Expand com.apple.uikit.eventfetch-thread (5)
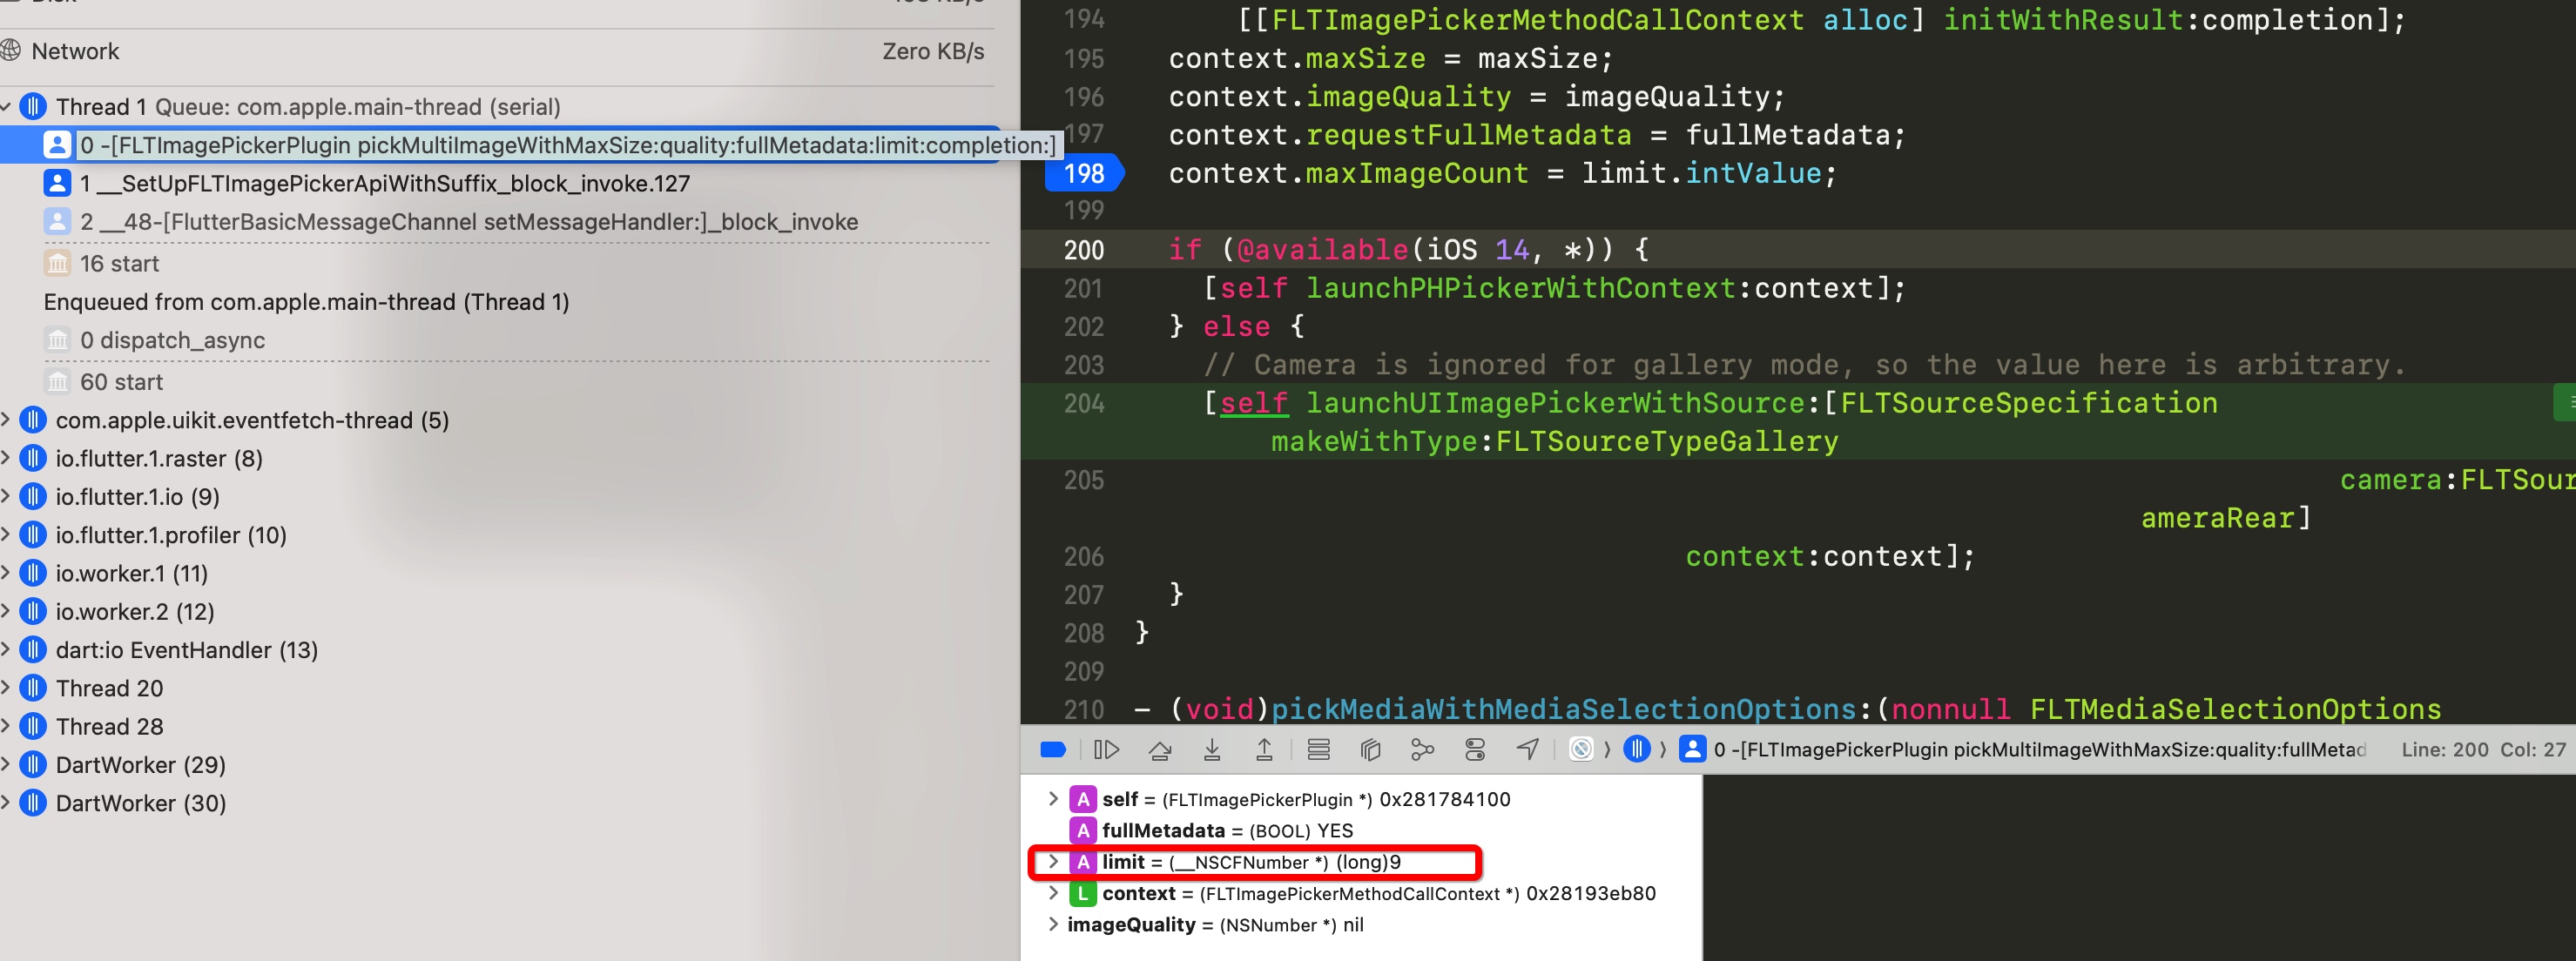 tap(6, 420)
